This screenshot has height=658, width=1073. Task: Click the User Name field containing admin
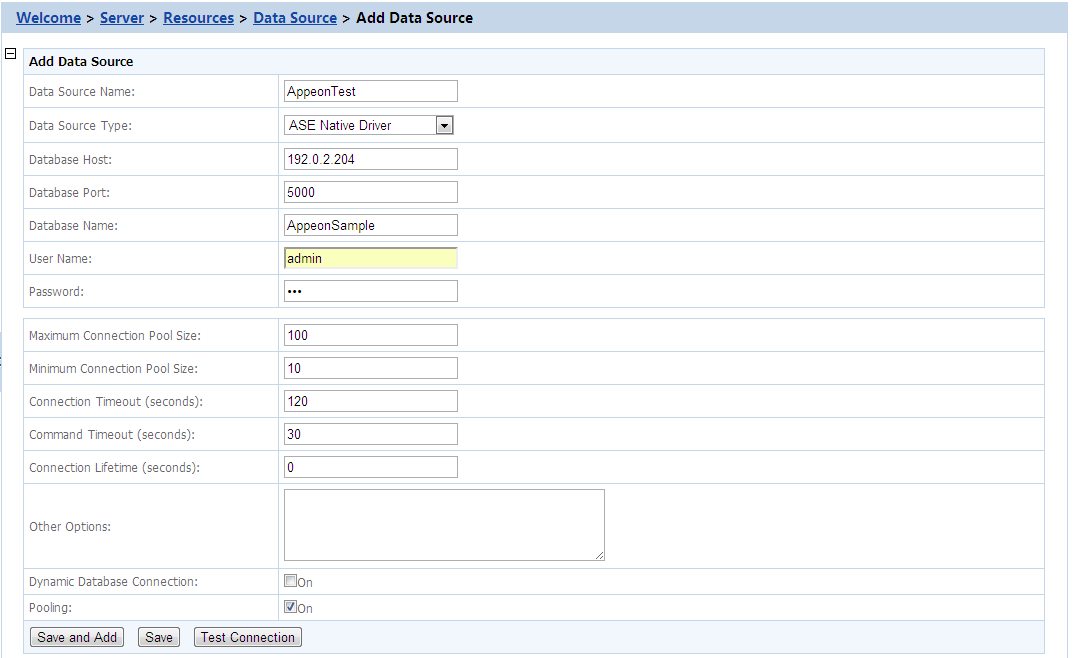coord(370,257)
